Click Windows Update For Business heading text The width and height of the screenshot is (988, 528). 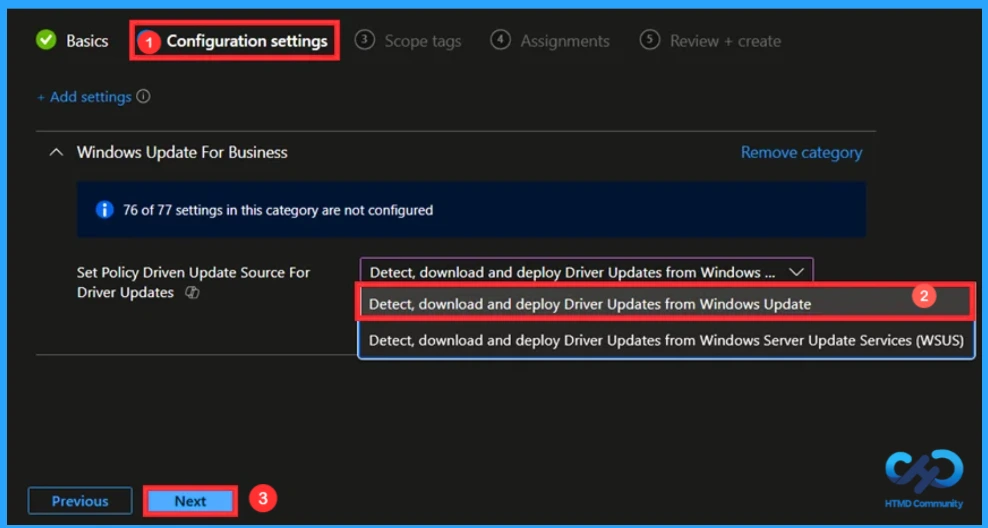click(182, 152)
